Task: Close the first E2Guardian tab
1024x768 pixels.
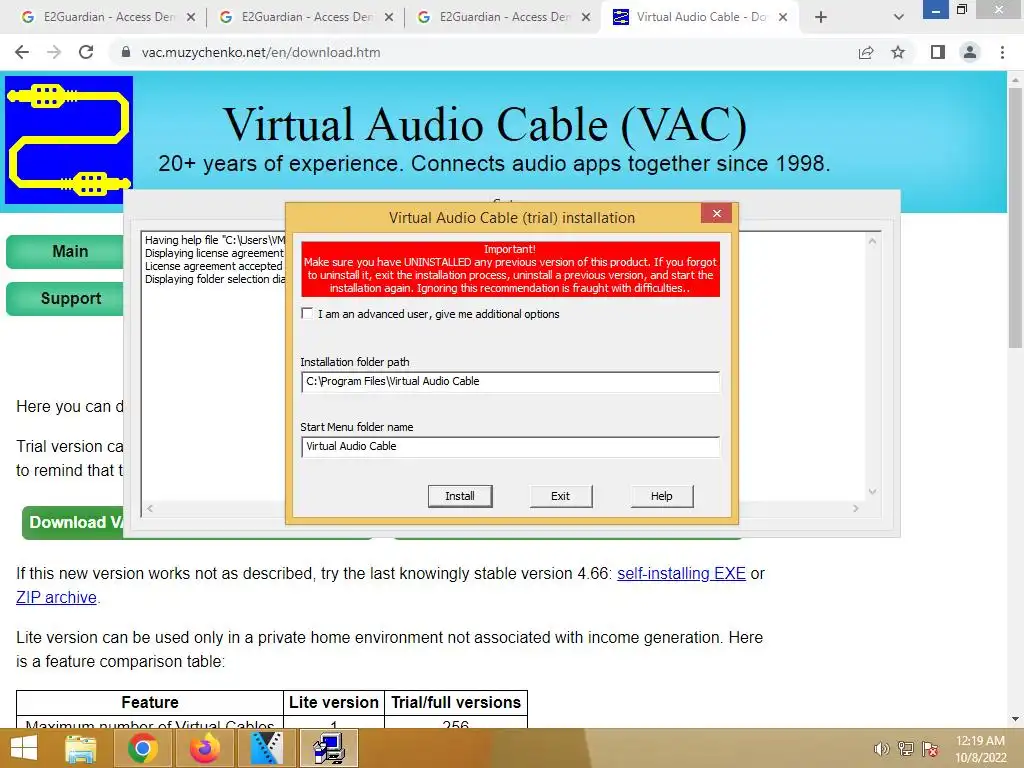Action: (x=191, y=18)
